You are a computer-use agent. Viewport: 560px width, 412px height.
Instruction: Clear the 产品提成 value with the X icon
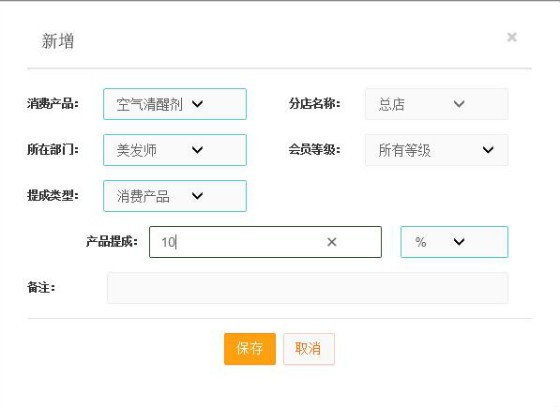pyautogui.click(x=332, y=242)
